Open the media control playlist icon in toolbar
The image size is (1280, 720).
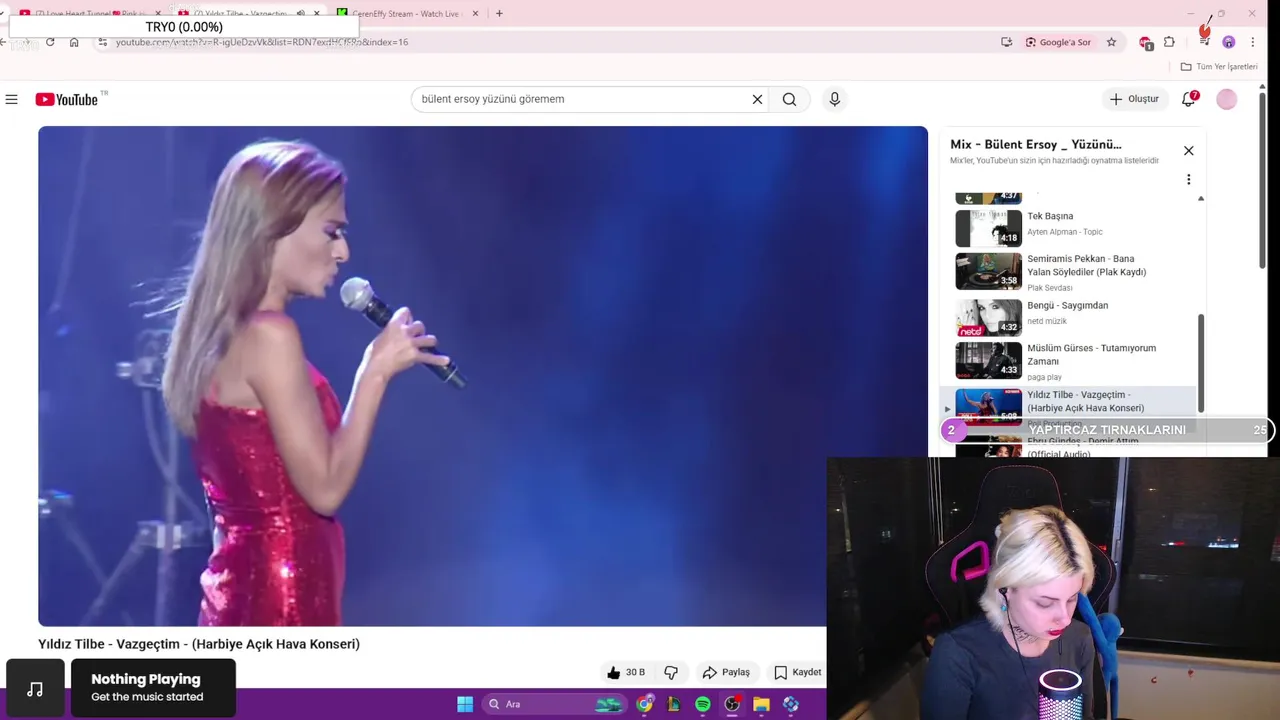[1204, 42]
